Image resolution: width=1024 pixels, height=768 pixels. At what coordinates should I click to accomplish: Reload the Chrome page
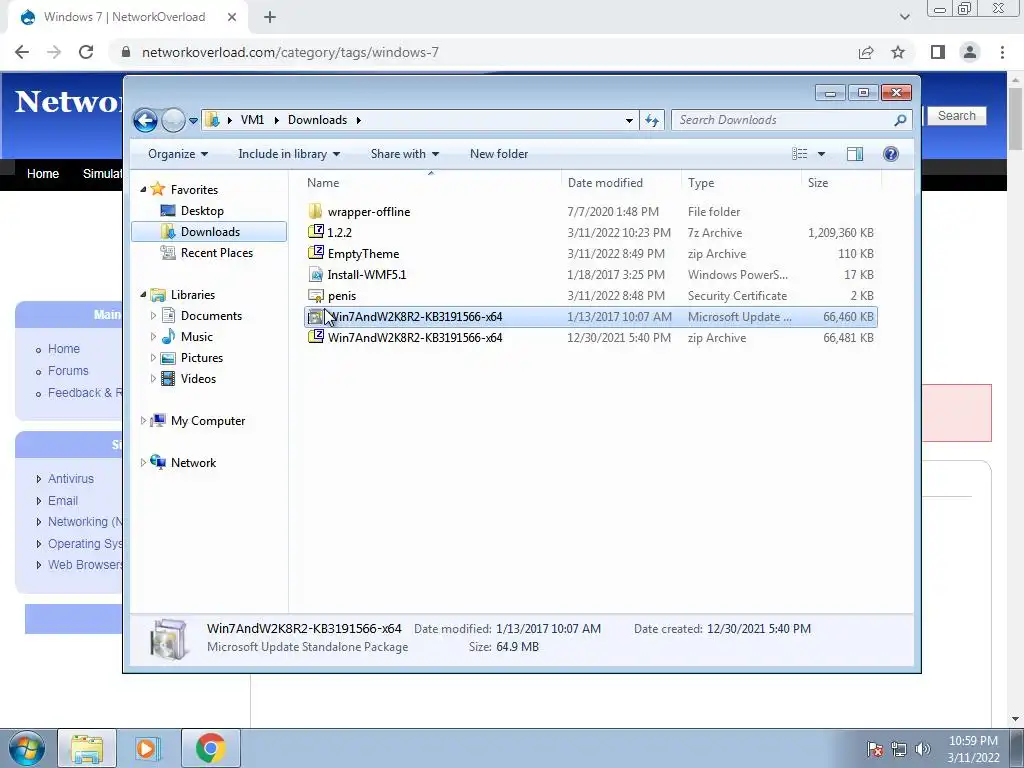86,52
